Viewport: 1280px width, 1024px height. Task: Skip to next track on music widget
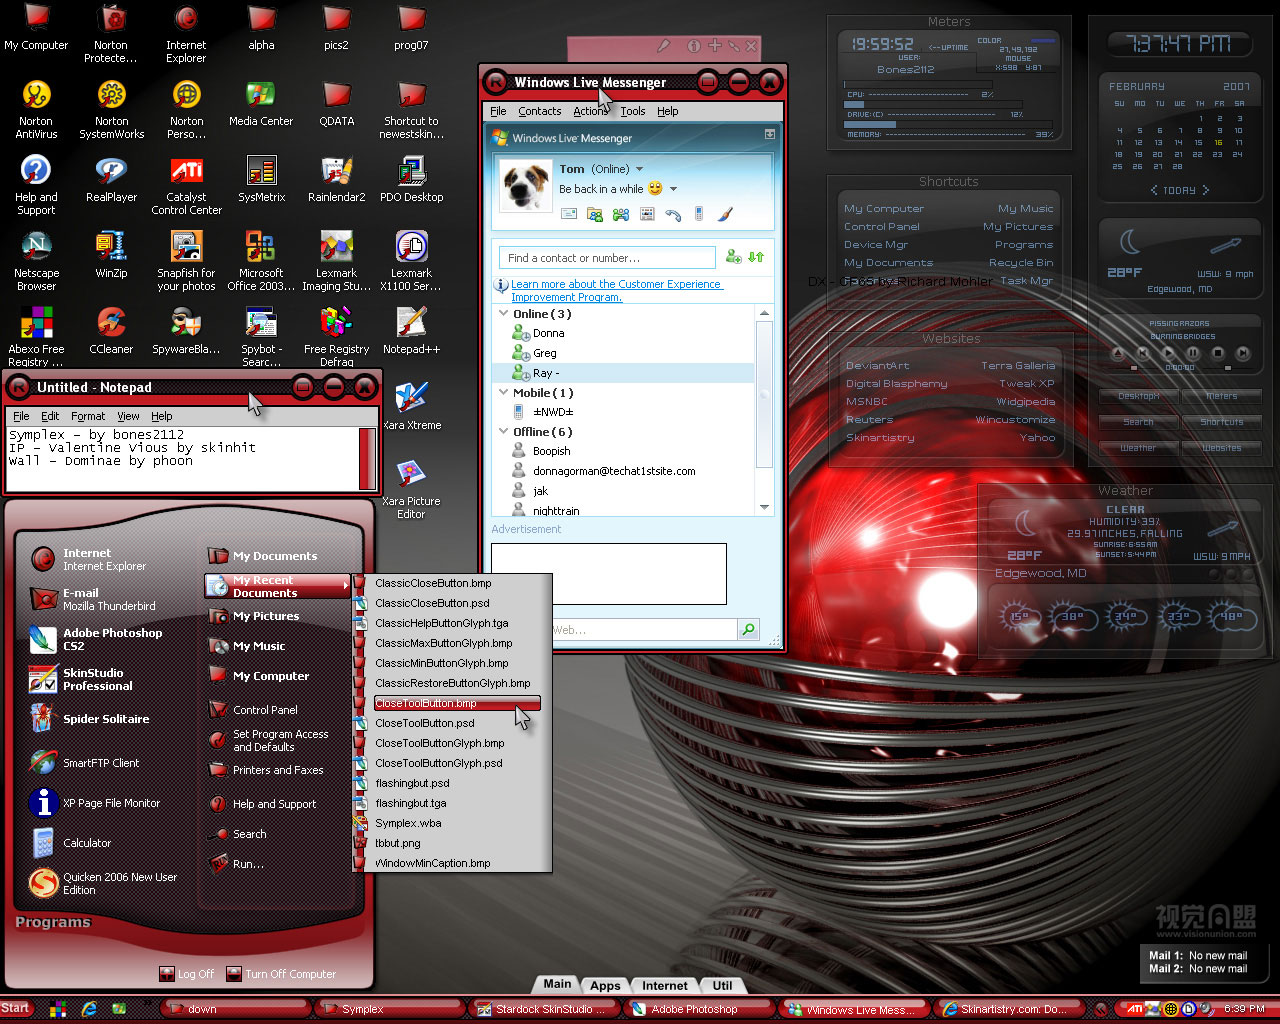1242,353
